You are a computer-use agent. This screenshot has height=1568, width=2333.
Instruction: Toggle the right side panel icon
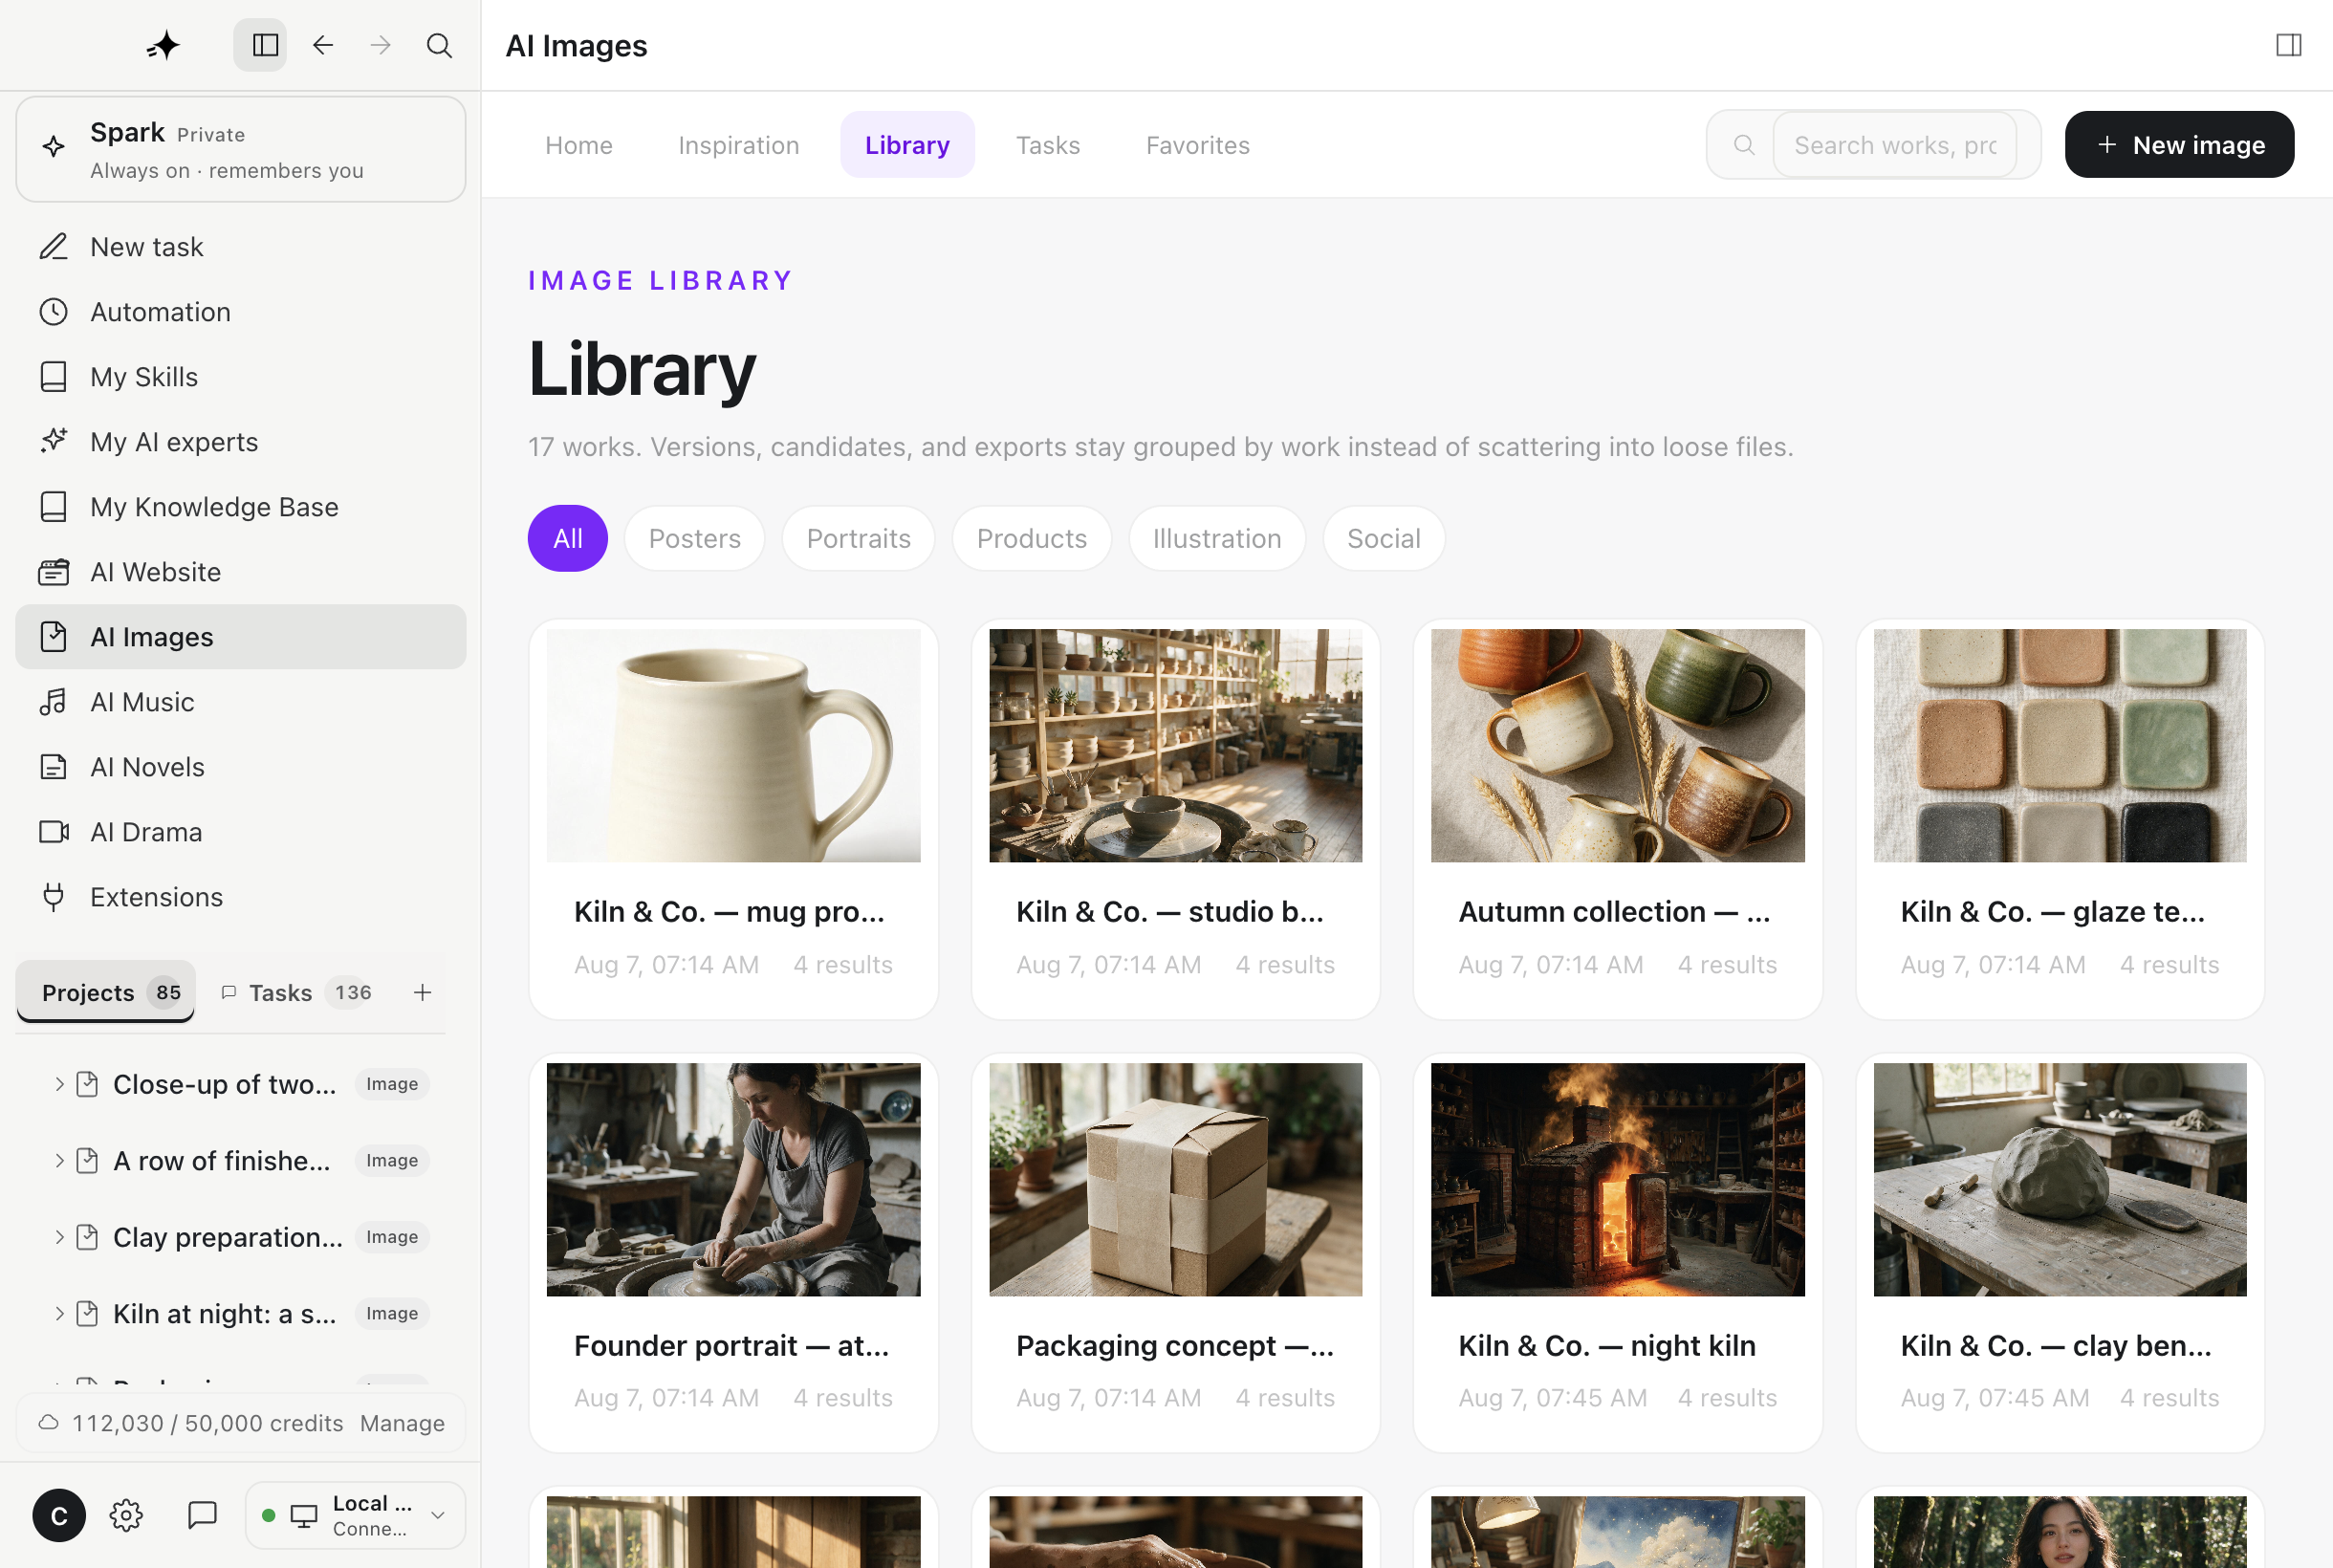[2288, 45]
